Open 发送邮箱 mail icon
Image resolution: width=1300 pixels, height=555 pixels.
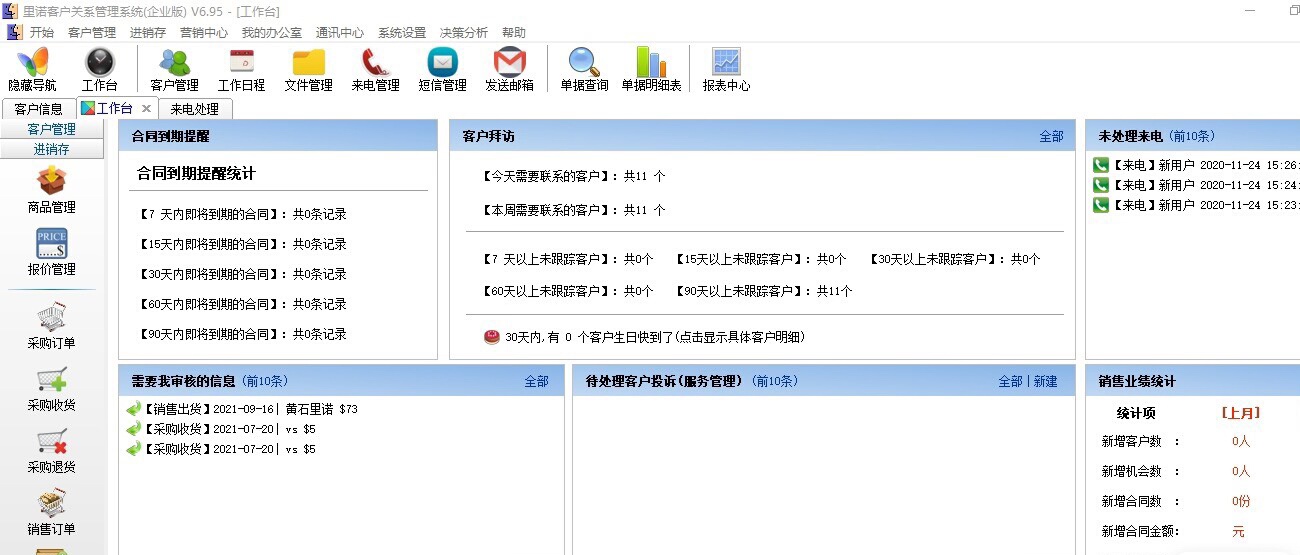tap(509, 70)
